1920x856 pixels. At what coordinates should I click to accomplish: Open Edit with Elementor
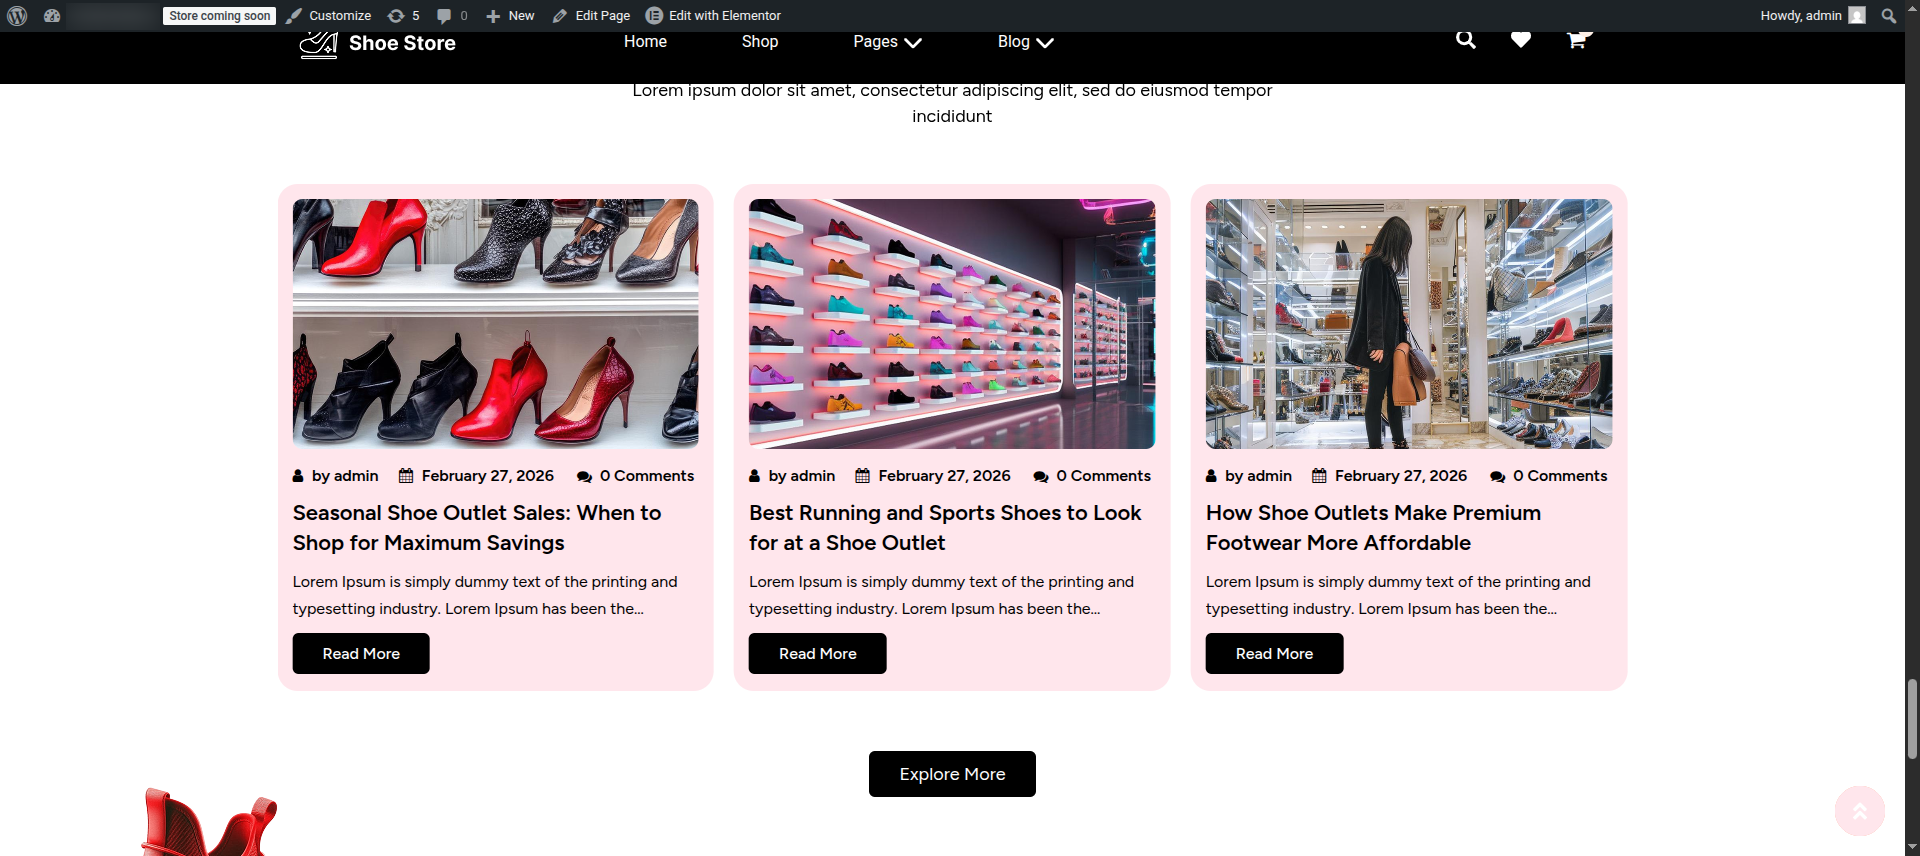[x=713, y=16]
